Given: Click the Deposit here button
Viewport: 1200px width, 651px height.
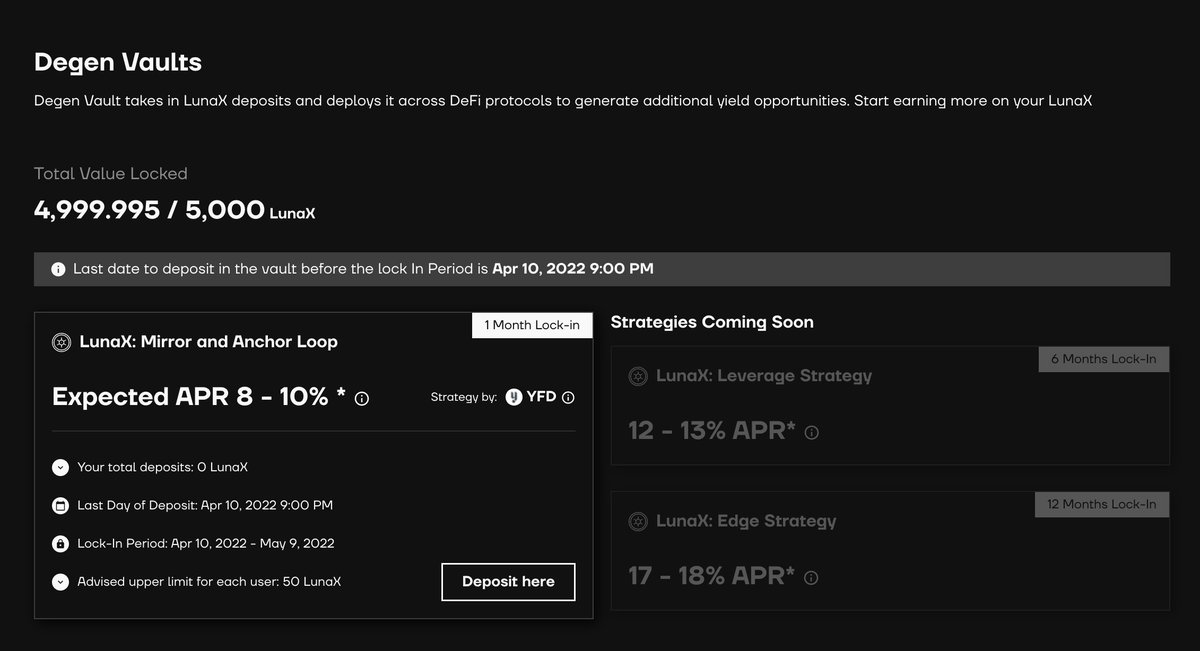Looking at the screenshot, I should tap(508, 582).
